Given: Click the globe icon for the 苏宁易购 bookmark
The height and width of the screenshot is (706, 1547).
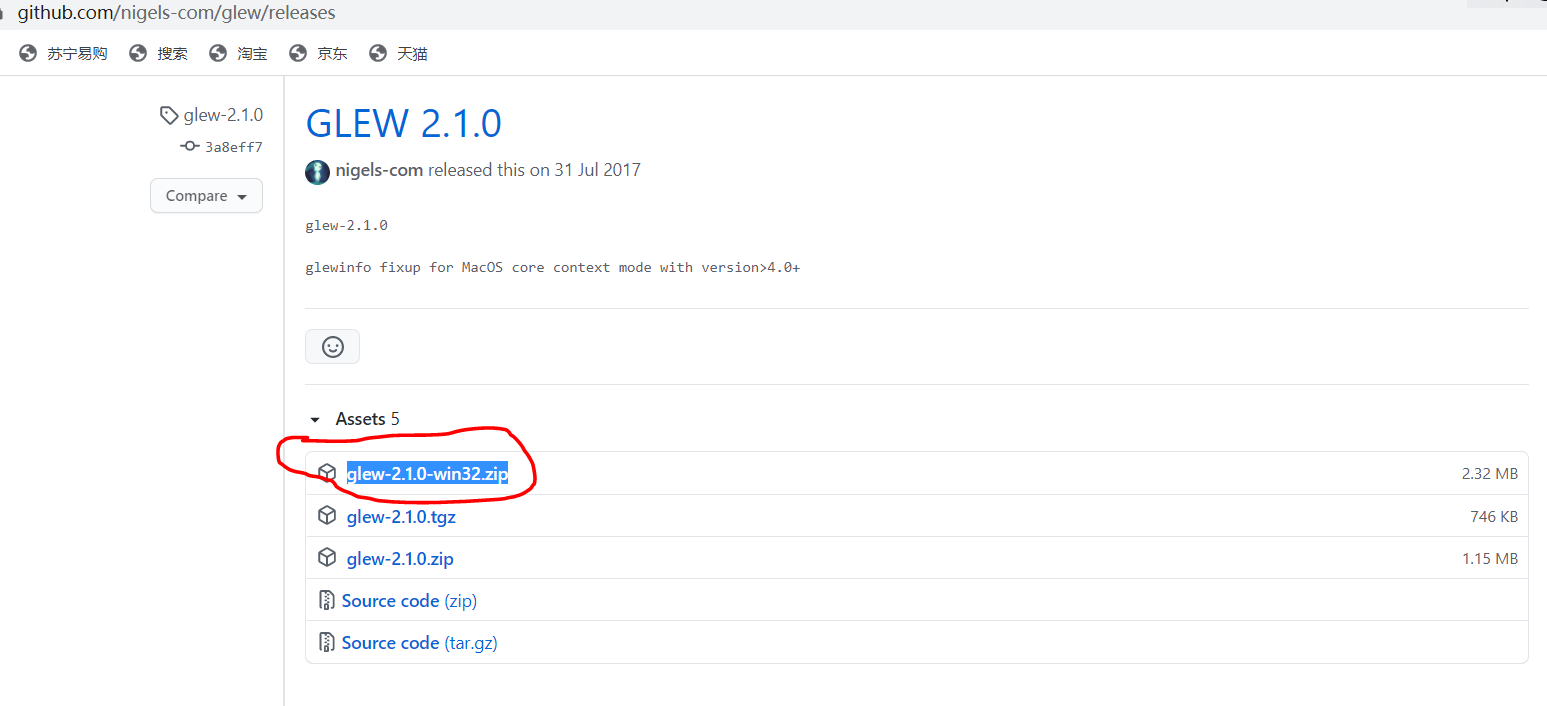Looking at the screenshot, I should point(27,53).
